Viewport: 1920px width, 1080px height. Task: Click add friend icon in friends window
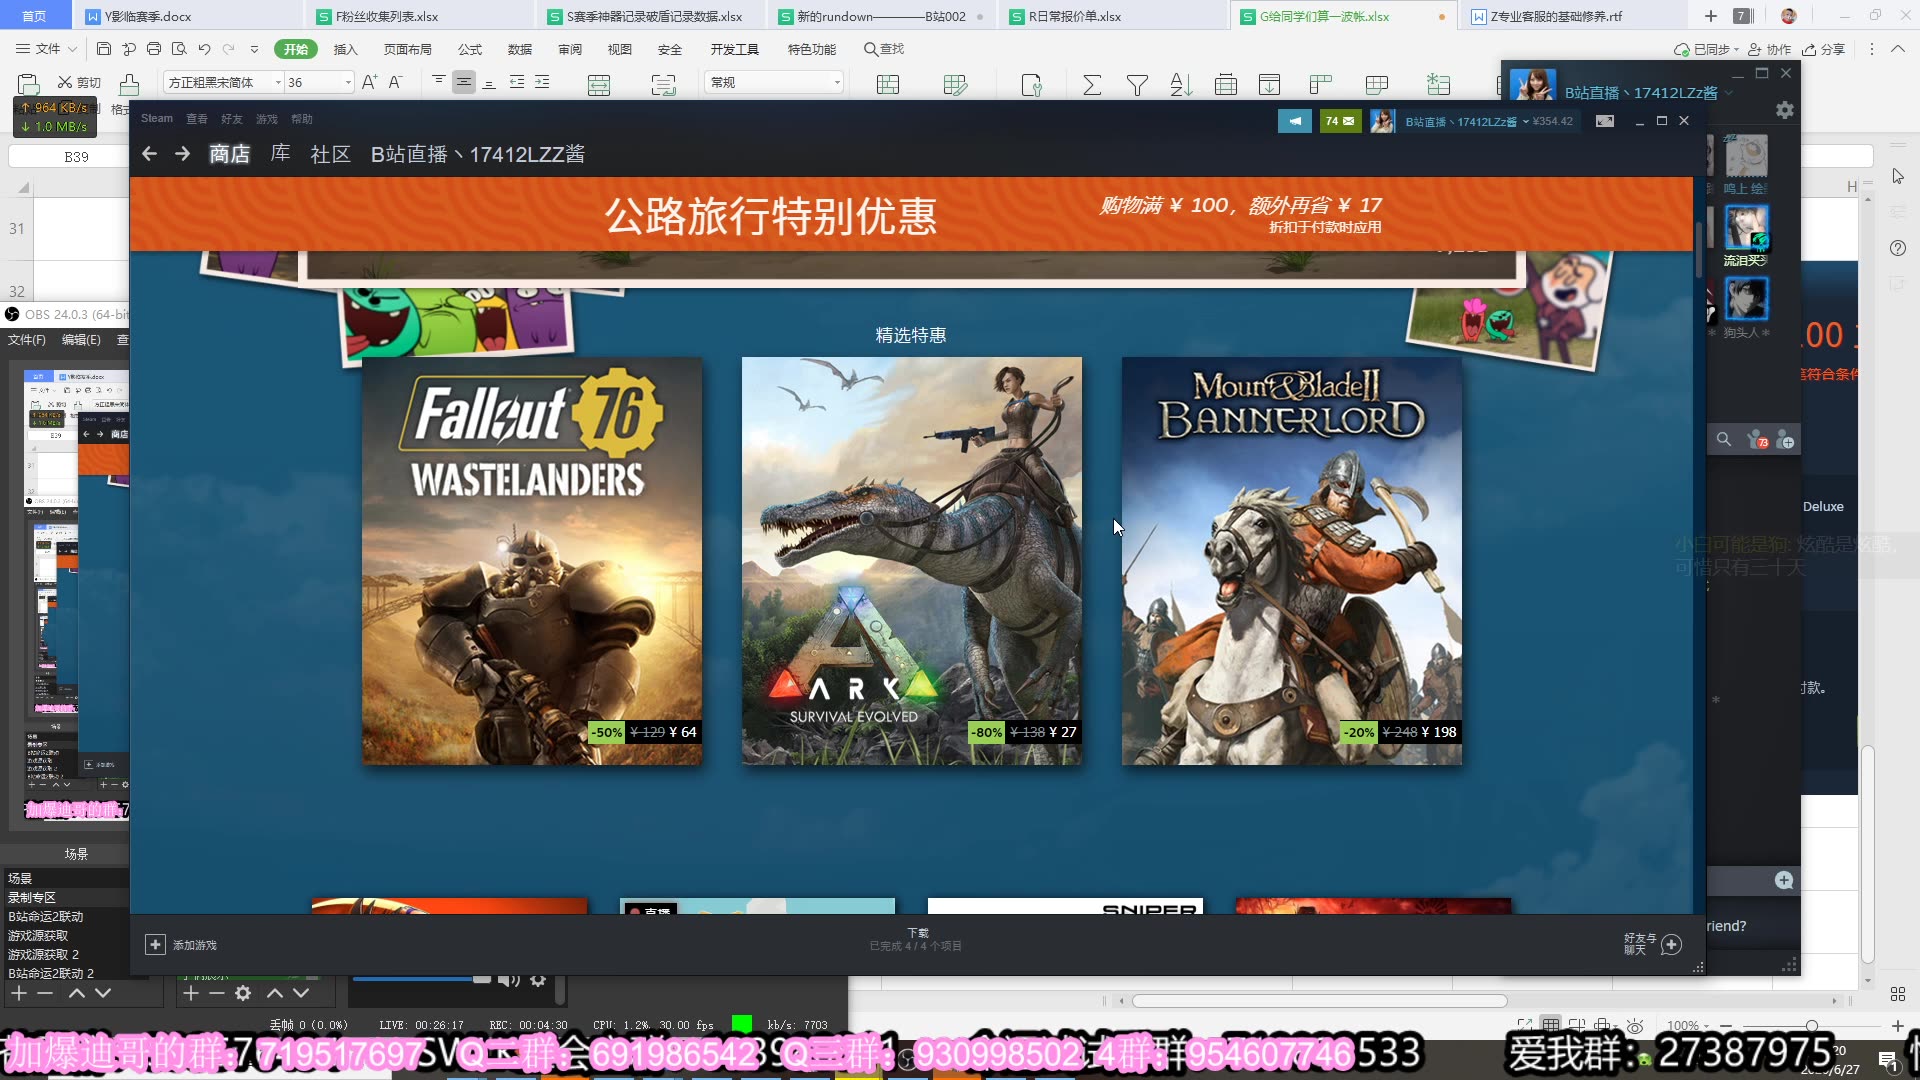[x=1787, y=440]
